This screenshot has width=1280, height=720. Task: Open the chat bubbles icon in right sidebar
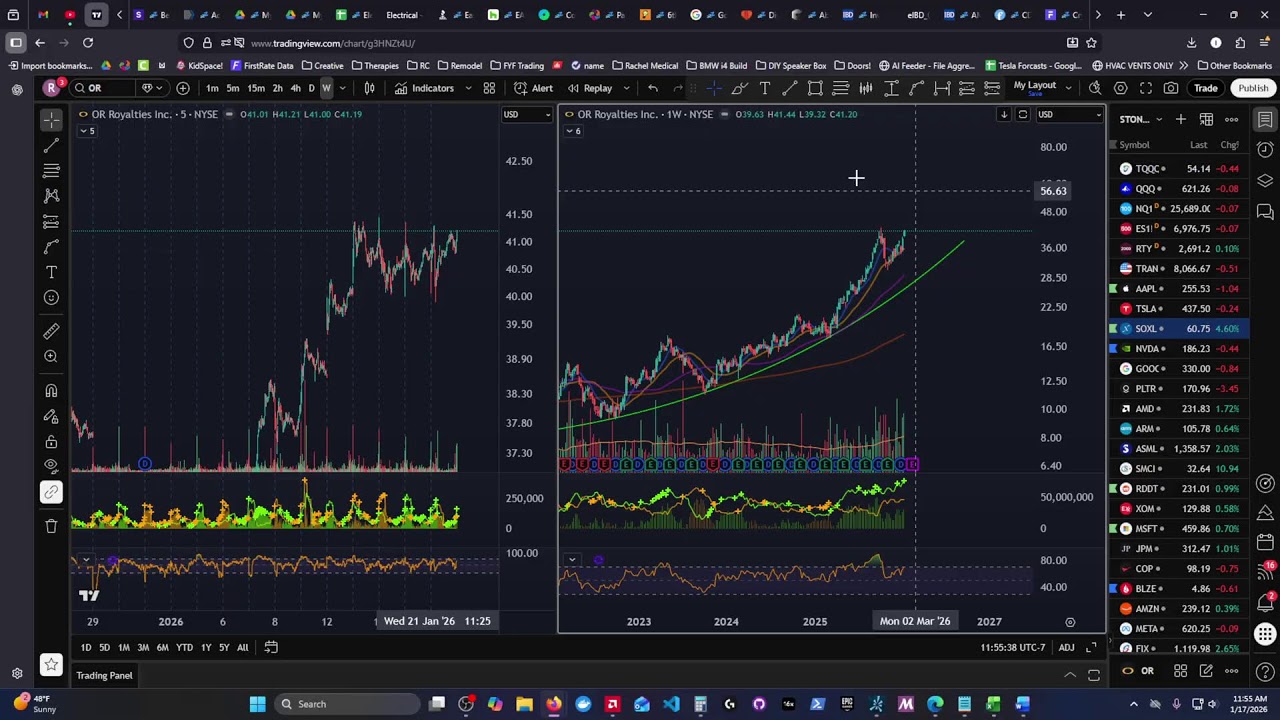point(1265,212)
